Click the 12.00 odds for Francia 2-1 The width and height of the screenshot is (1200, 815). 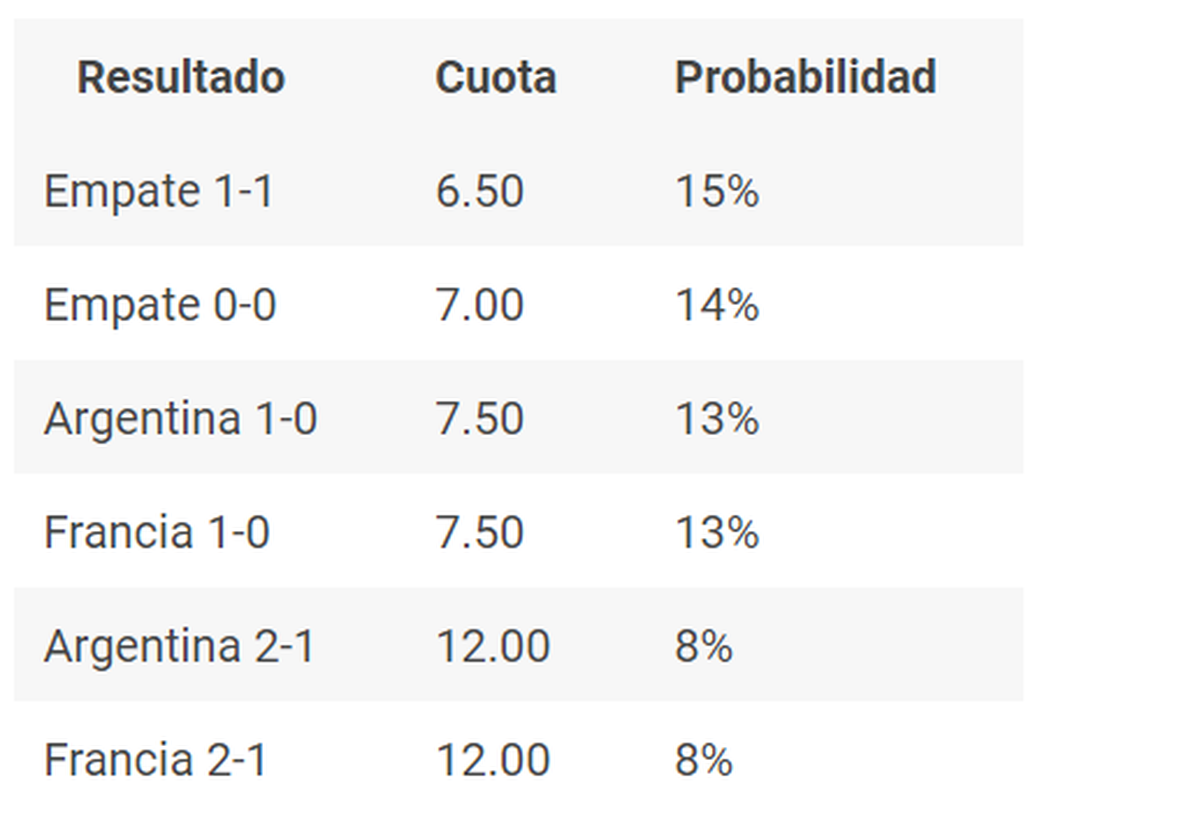(492, 760)
